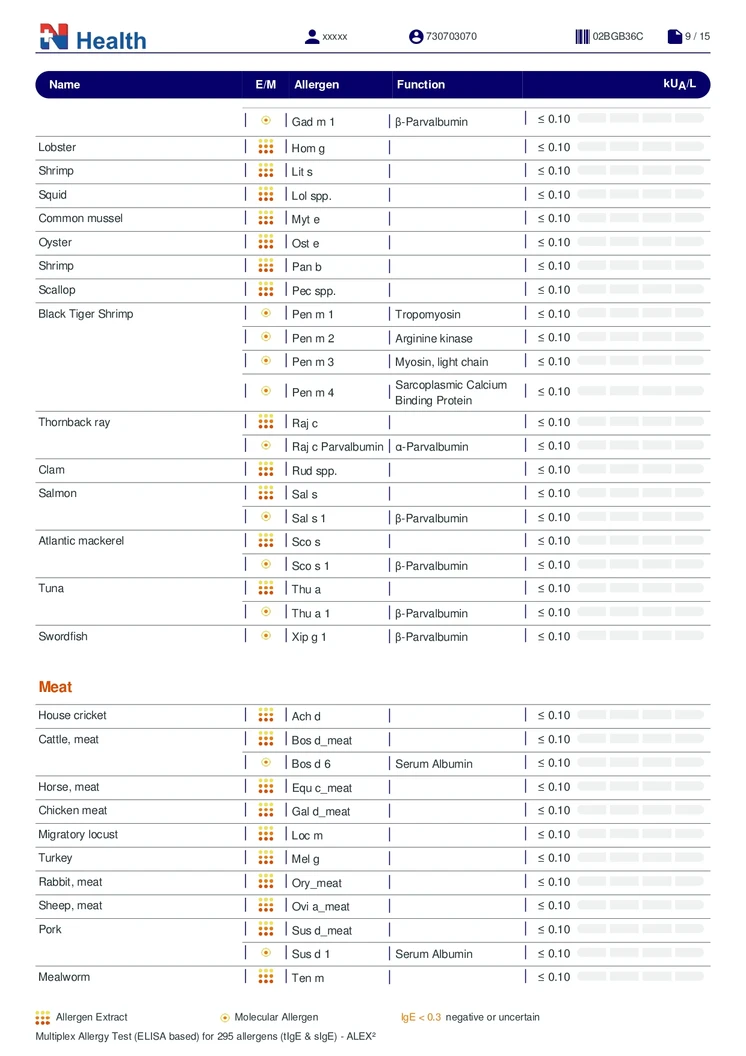This screenshot has height=1056, width=746.
Task: Click the page icon next to 9 / 15
Action: [x=675, y=37]
